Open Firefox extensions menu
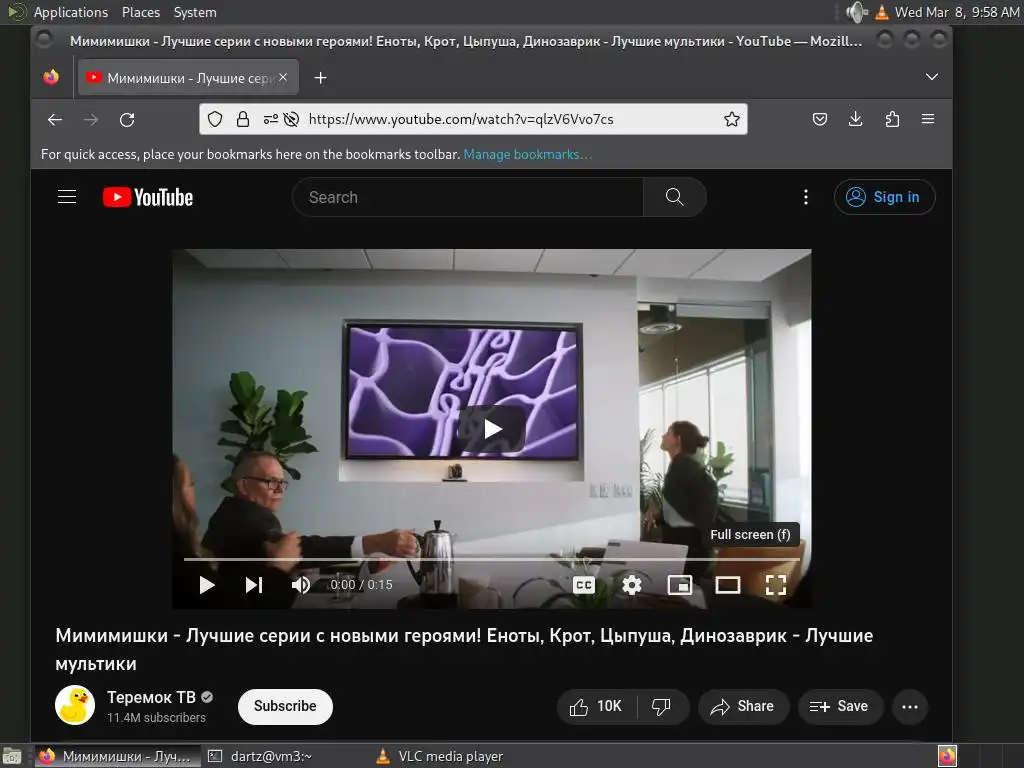Screen dimensions: 1024x768 (892, 119)
